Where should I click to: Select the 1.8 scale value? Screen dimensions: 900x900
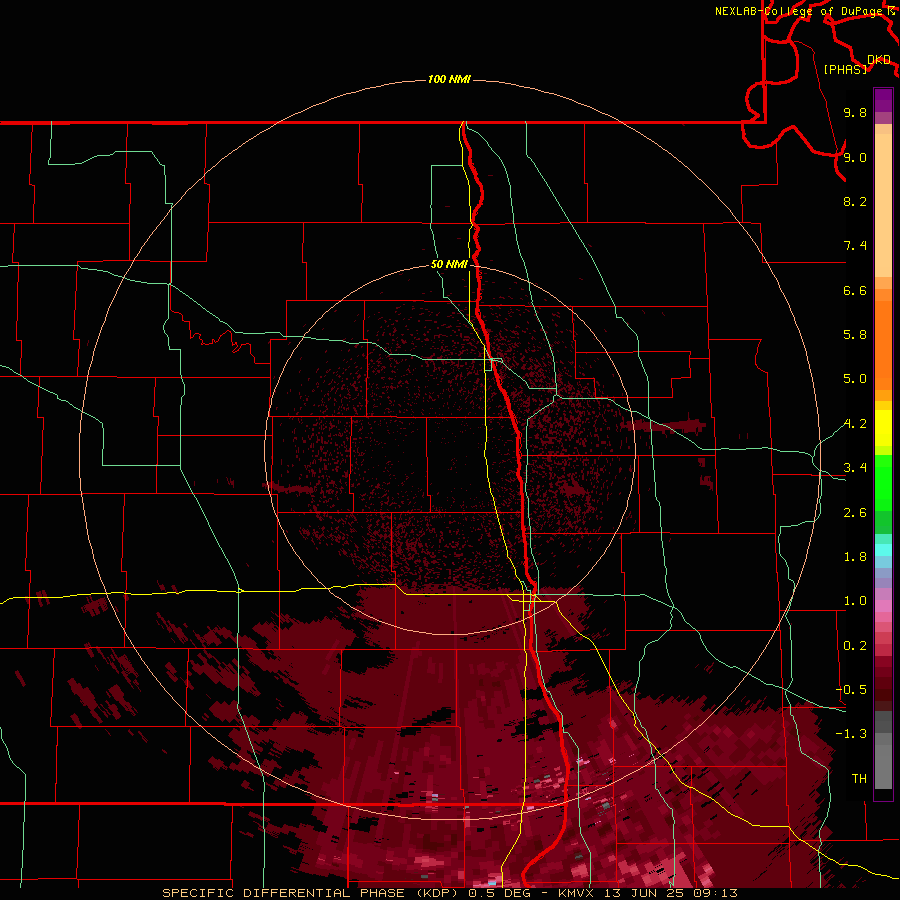[855, 557]
